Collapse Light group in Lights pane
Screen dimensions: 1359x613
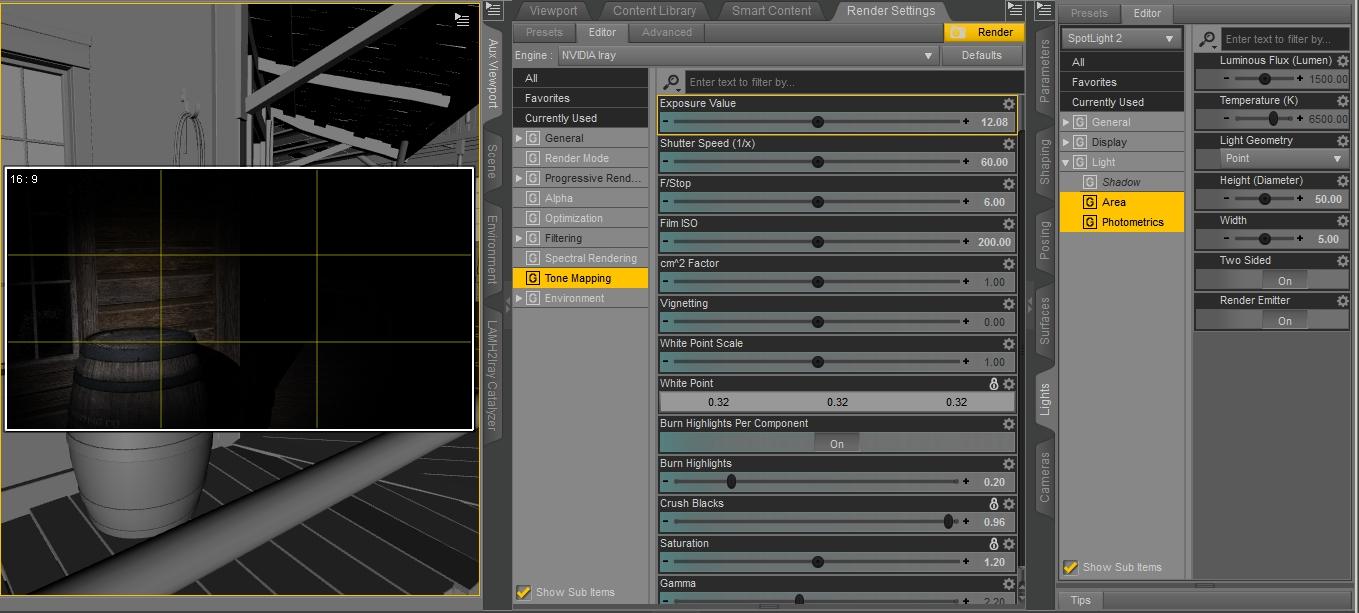point(1066,162)
